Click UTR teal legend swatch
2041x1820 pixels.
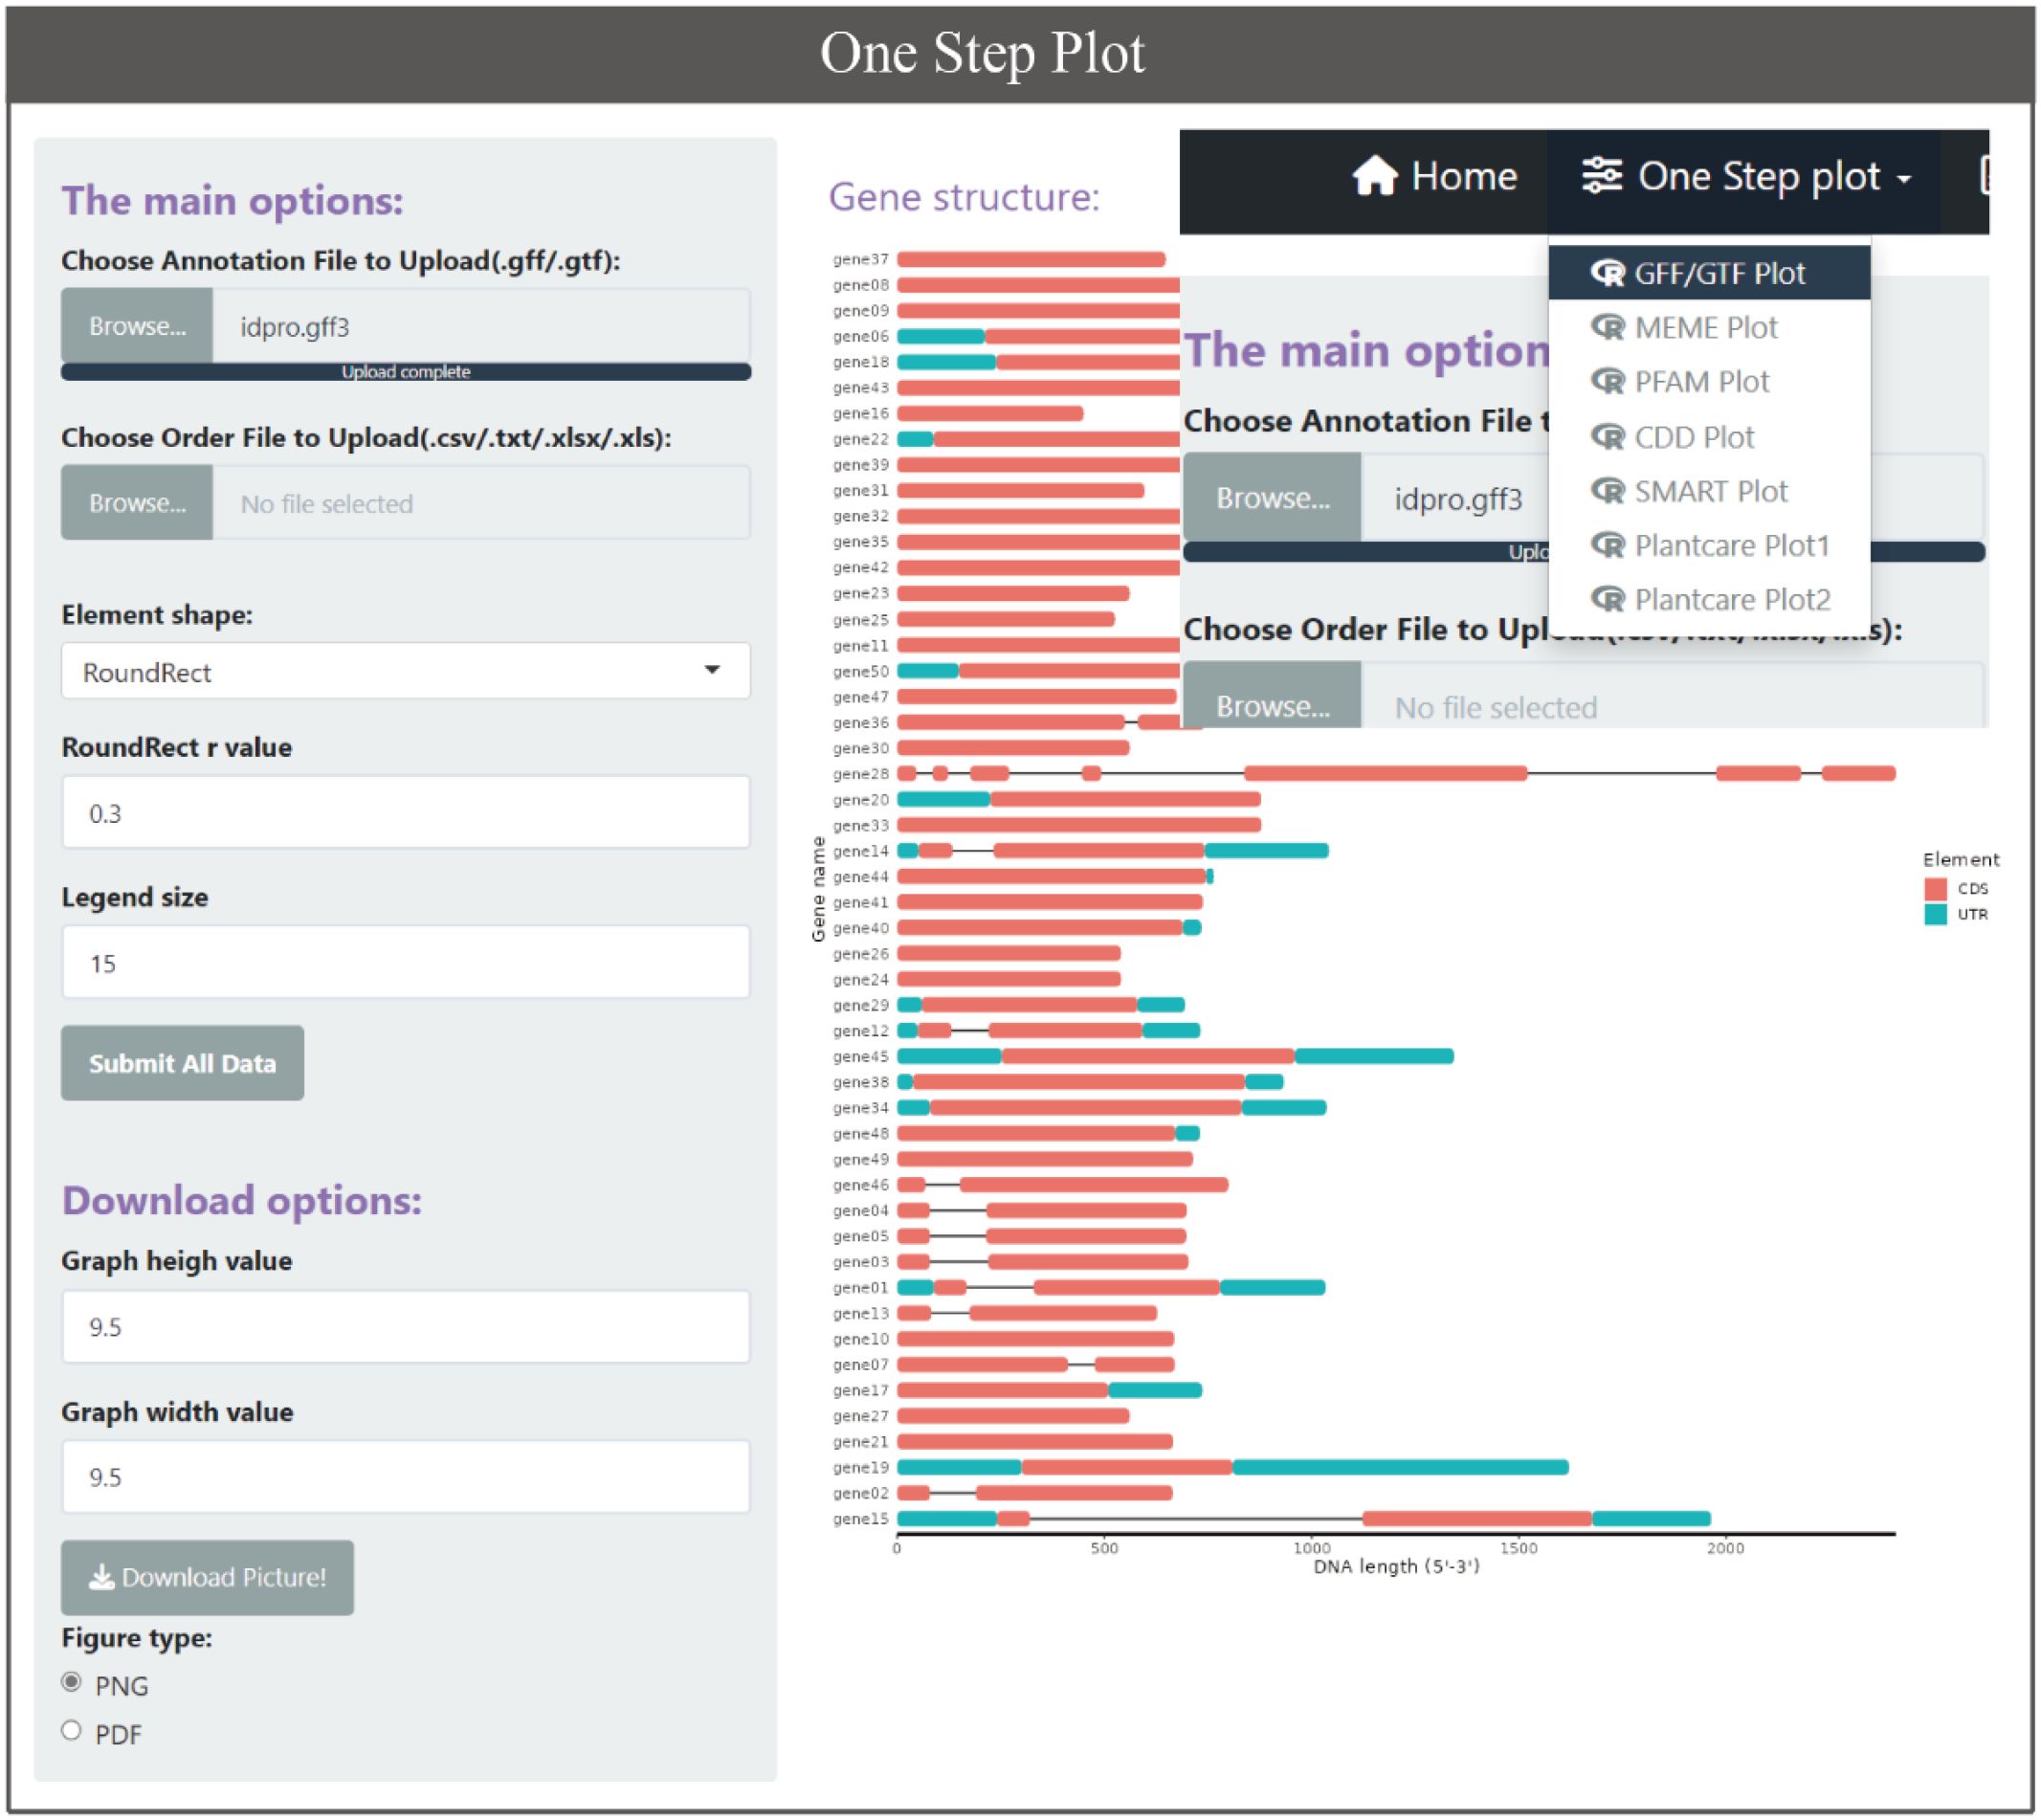[1935, 914]
